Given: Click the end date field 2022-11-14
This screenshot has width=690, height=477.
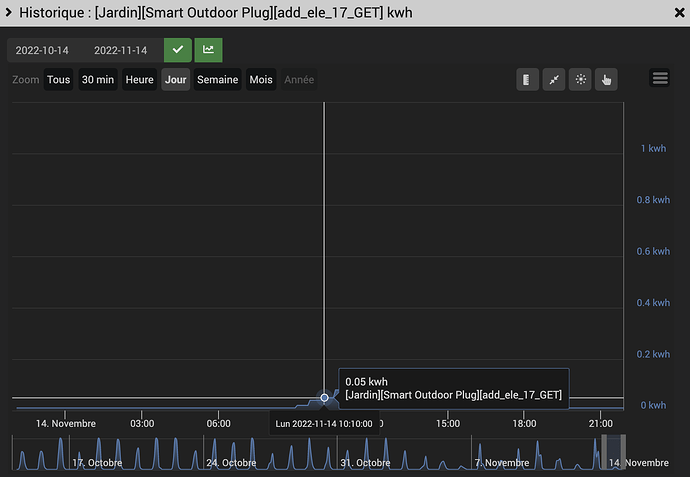Looking at the screenshot, I should coord(120,51).
